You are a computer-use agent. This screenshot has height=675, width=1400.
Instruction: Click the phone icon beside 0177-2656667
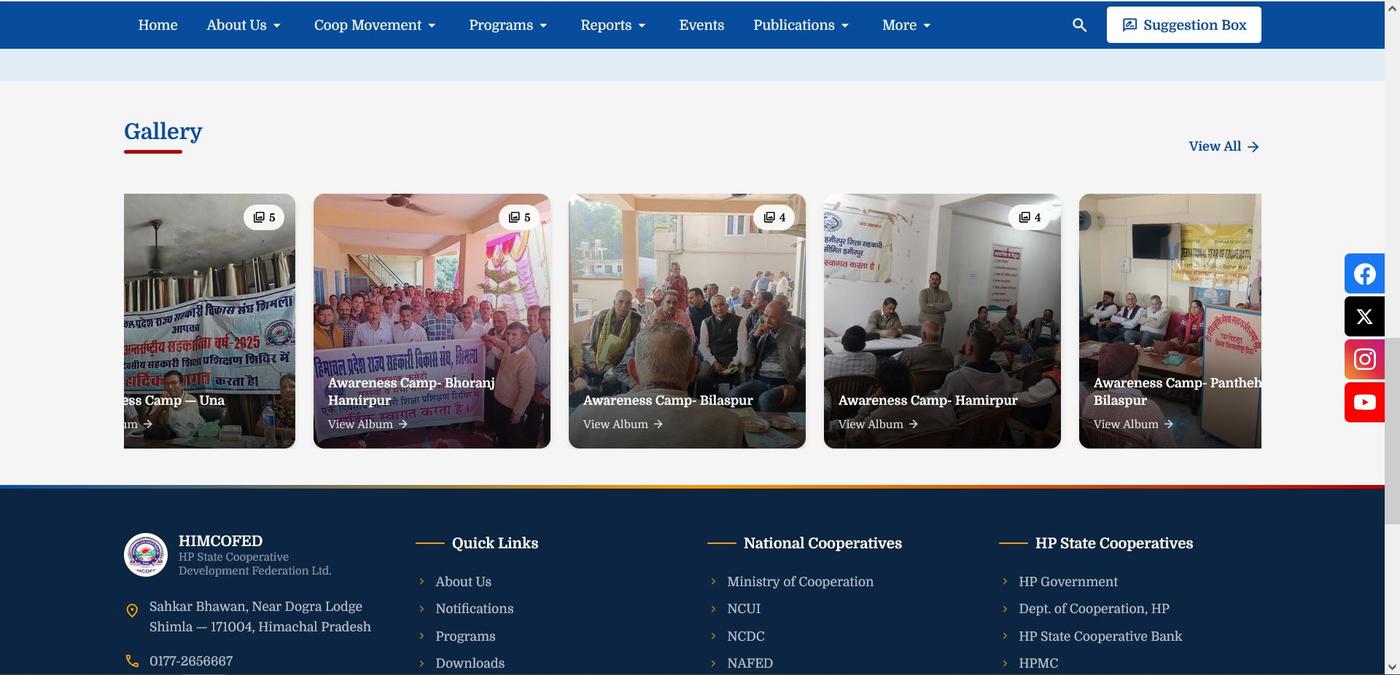(x=132, y=661)
